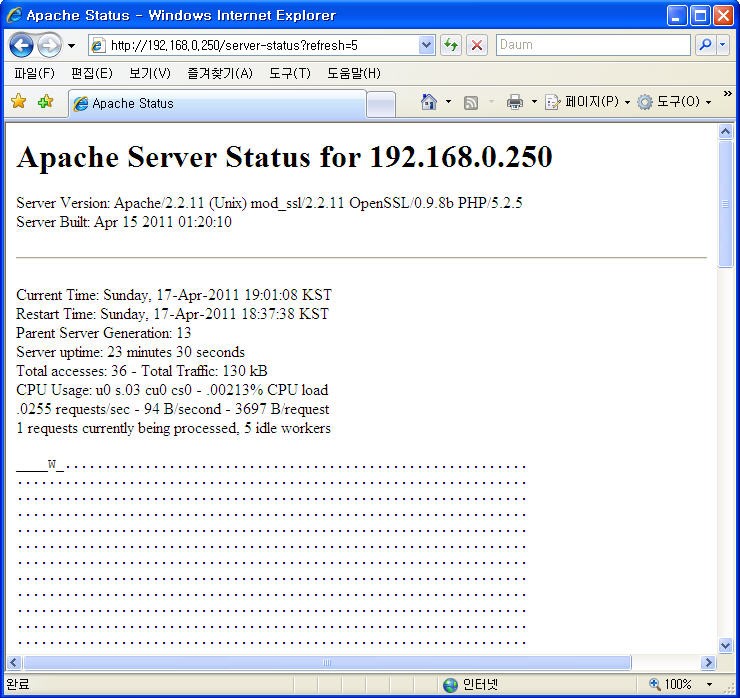Viewport: 740px width, 698px height.
Task: Open the Favorites Center star icon
Action: (18, 101)
